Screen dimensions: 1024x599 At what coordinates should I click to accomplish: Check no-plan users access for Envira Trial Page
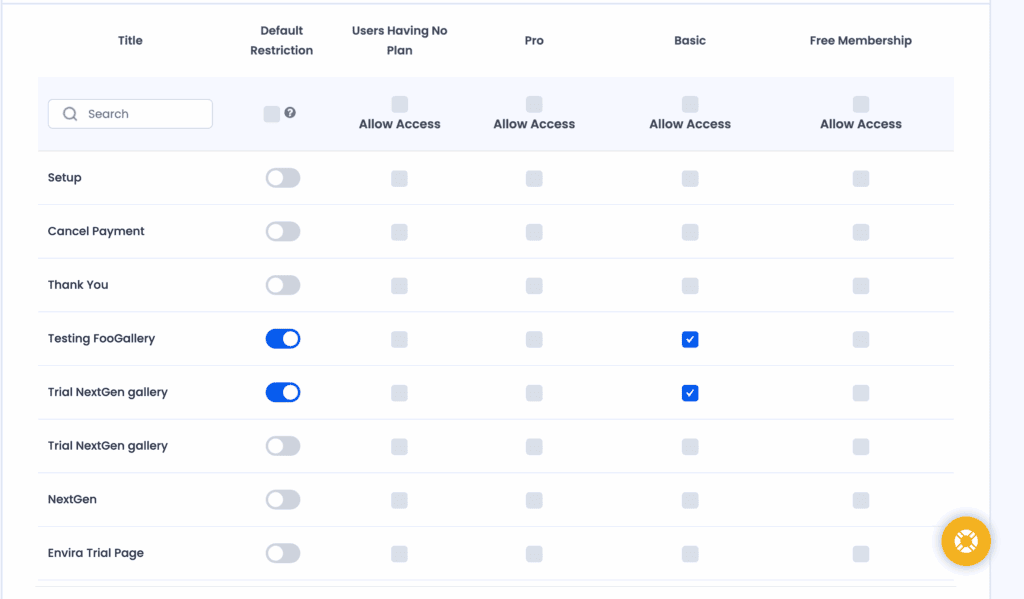click(x=400, y=553)
